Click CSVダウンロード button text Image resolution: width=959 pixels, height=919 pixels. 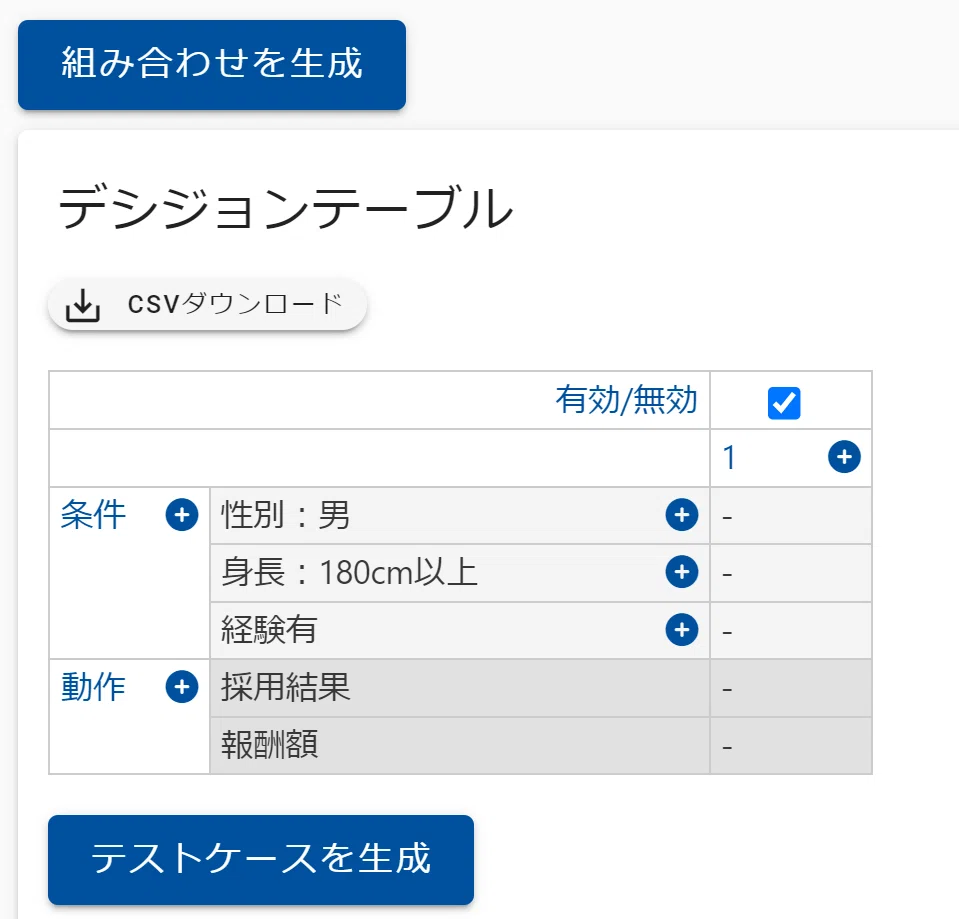point(235,304)
